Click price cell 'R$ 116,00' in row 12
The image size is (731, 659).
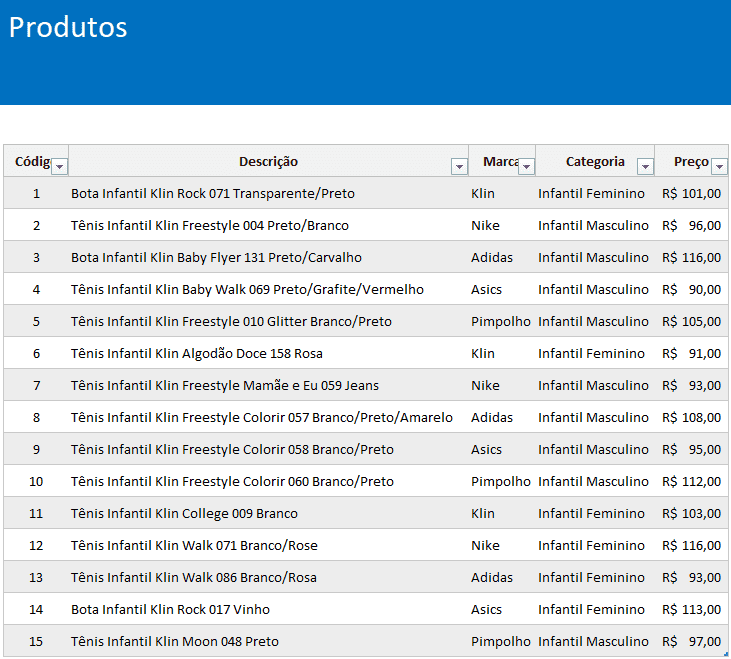(692, 545)
